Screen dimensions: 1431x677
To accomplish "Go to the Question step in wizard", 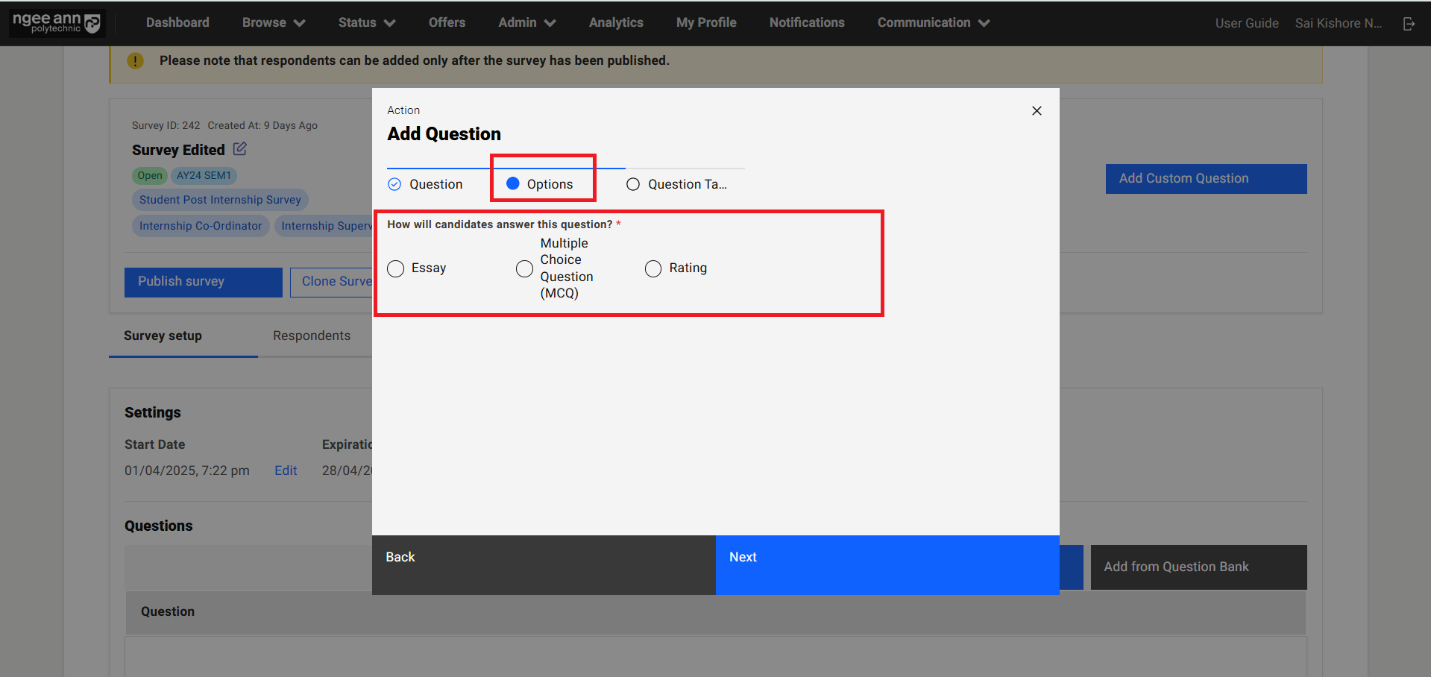I will (x=426, y=184).
